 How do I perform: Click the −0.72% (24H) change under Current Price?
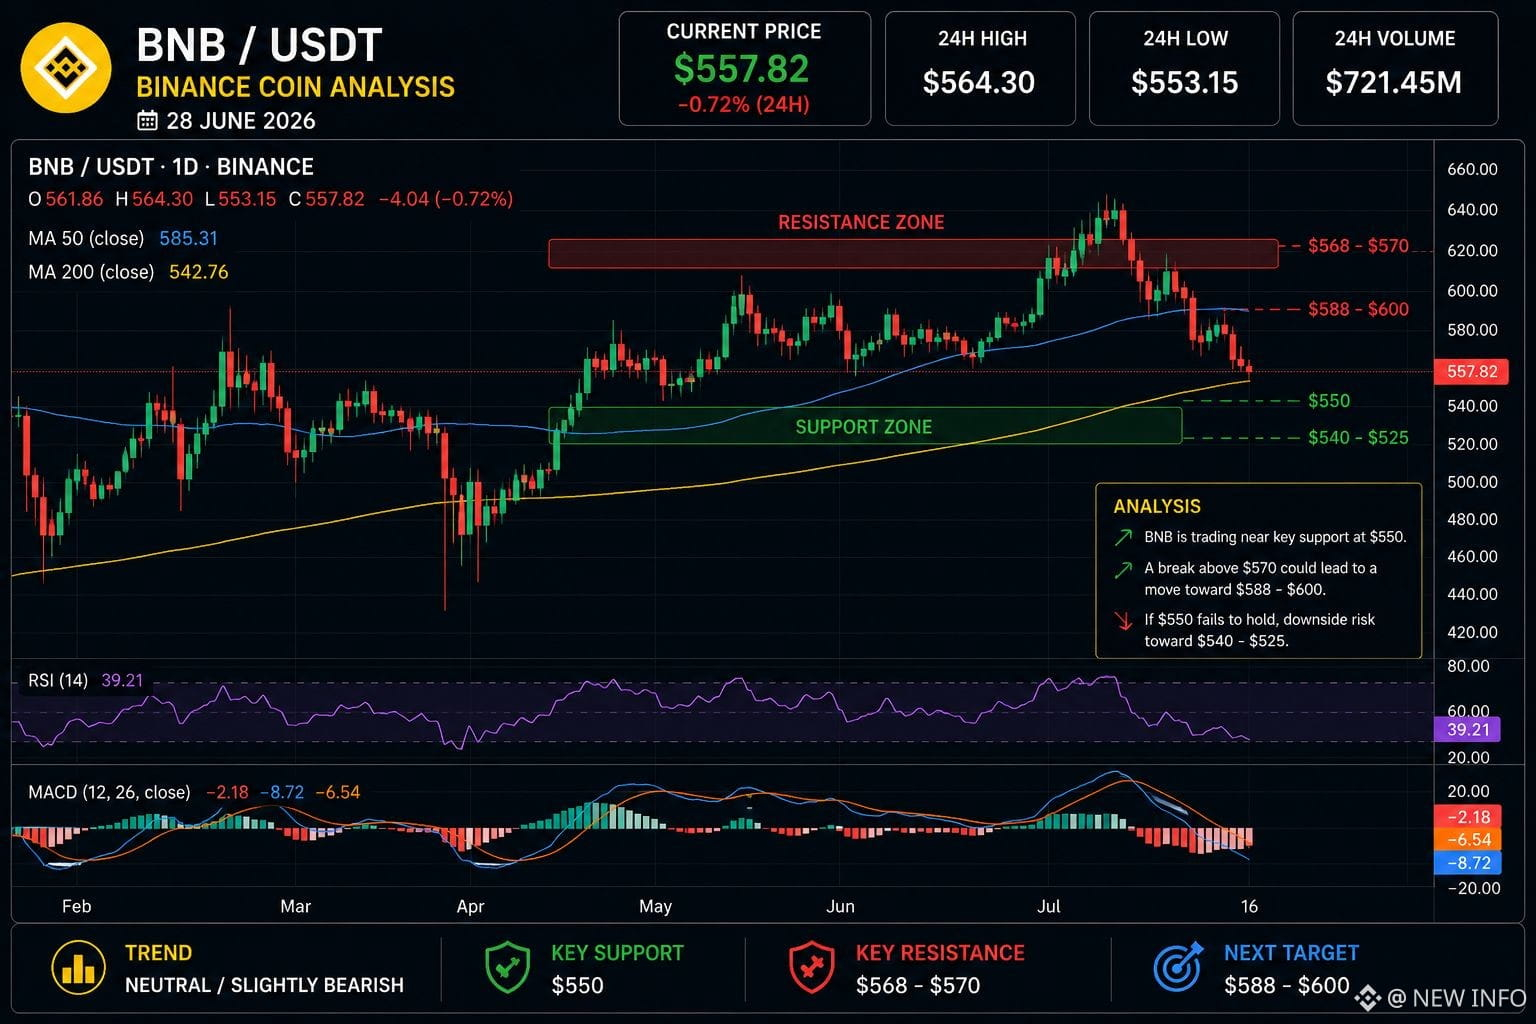pos(743,104)
